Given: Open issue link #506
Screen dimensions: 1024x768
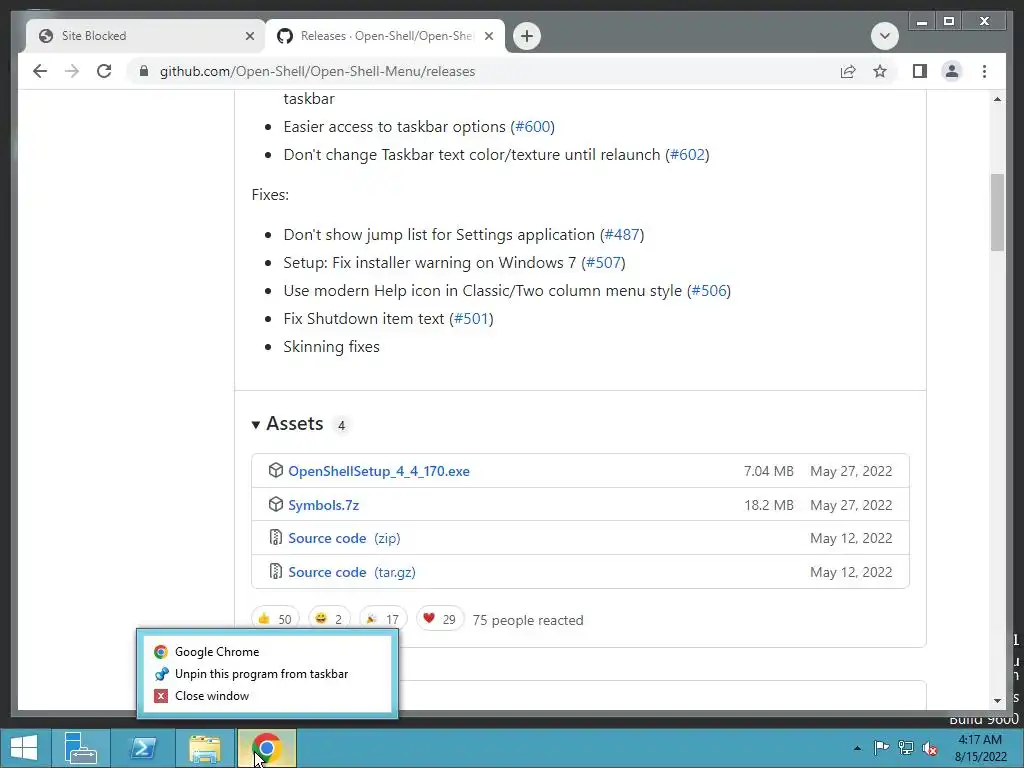Looking at the screenshot, I should point(709,291).
